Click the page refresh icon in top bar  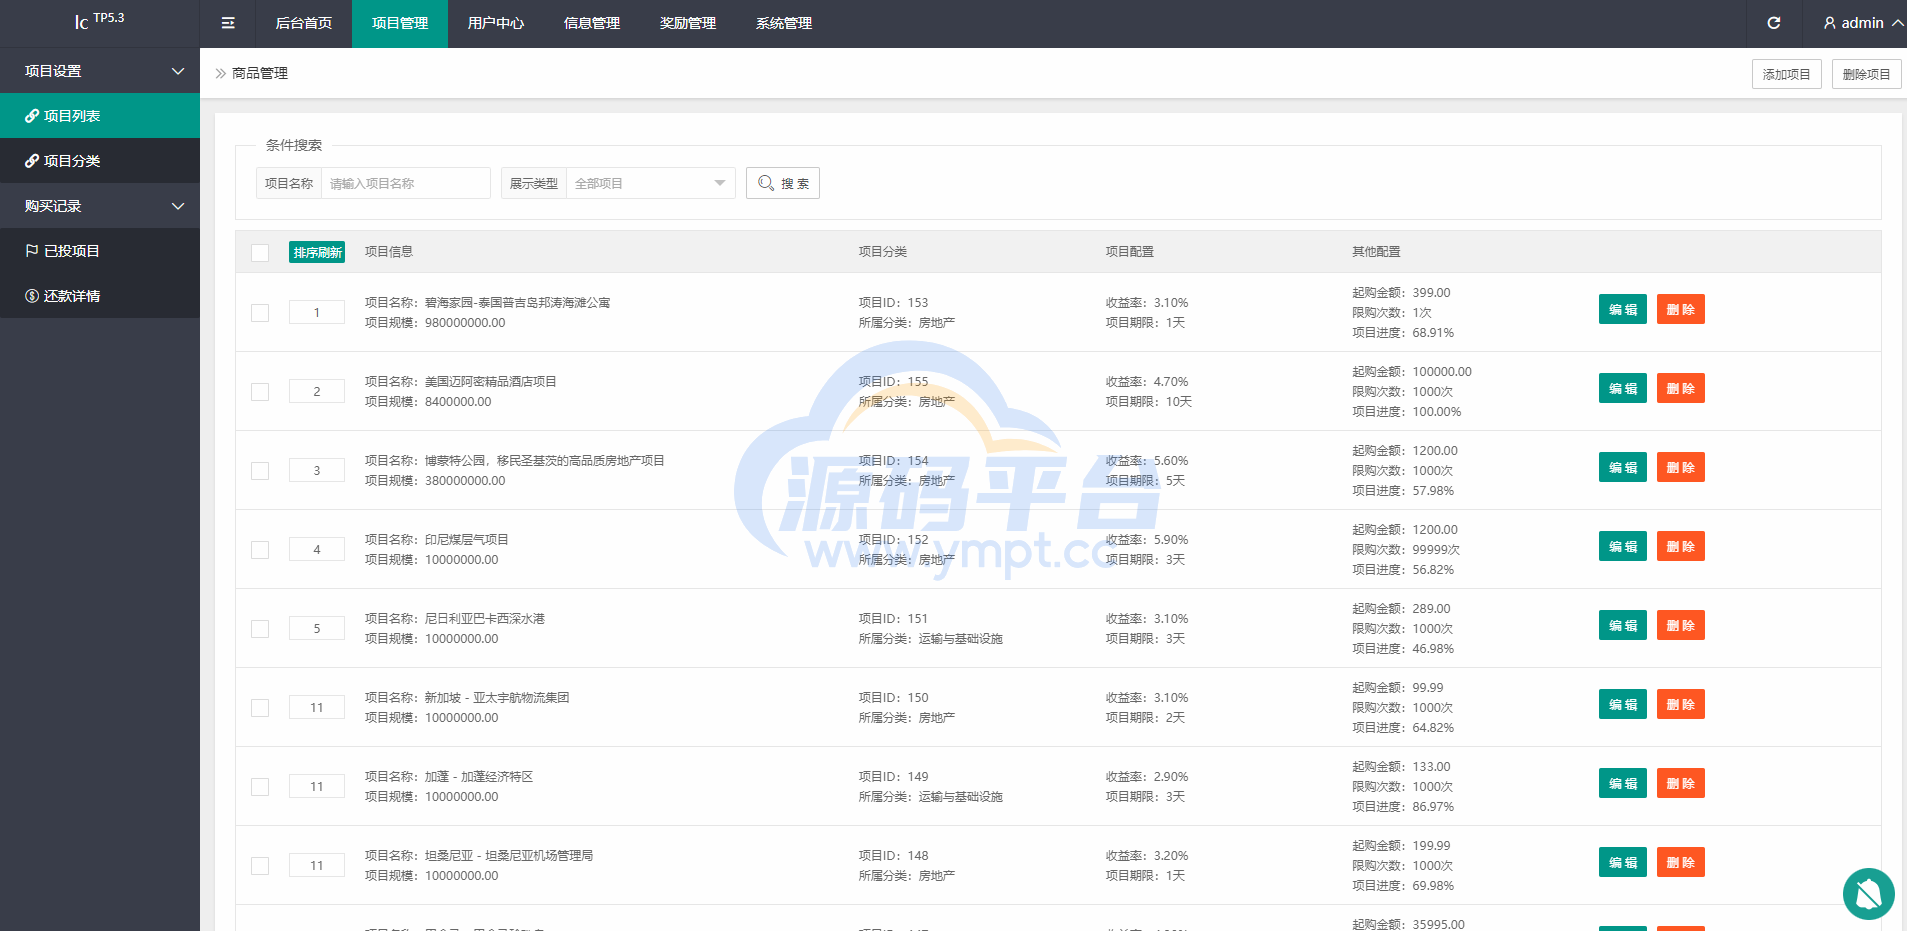click(x=1774, y=23)
